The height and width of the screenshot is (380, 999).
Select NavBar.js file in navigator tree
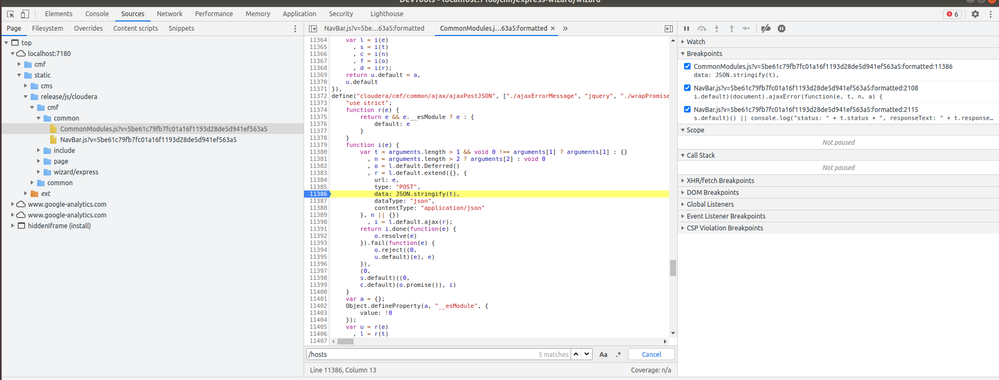148,140
